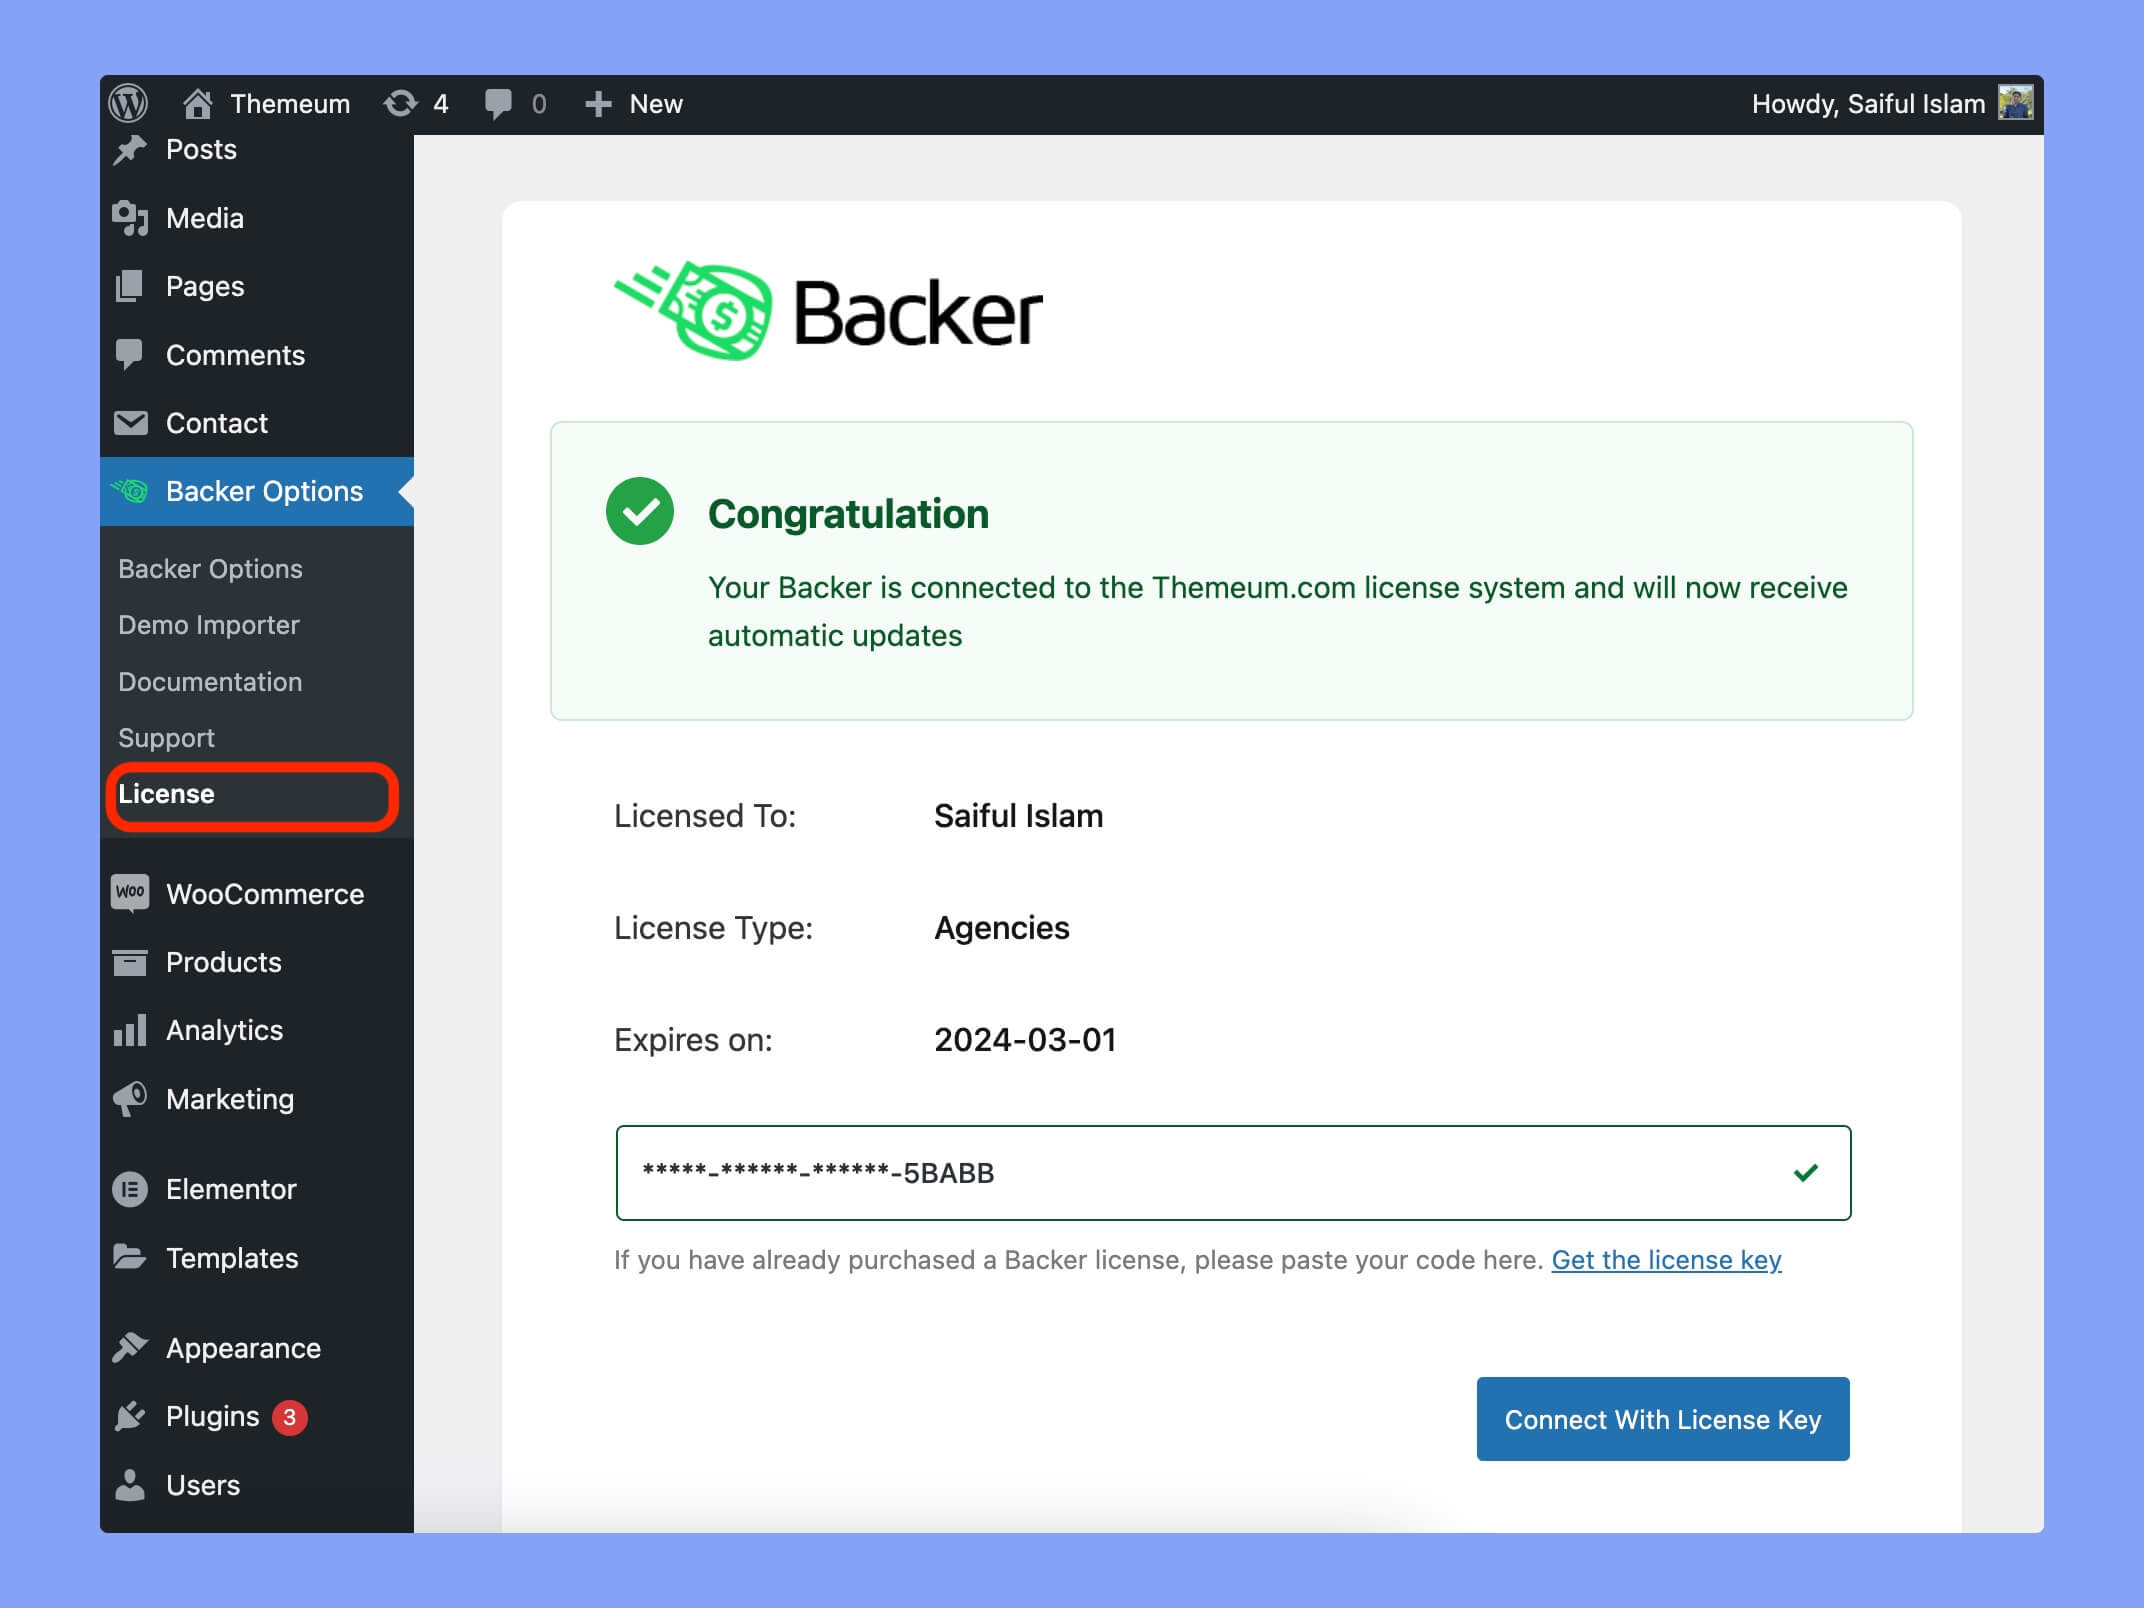Click the Comments speech icon in sidebar
Image resolution: width=2144 pixels, height=1608 pixels.
click(x=130, y=355)
